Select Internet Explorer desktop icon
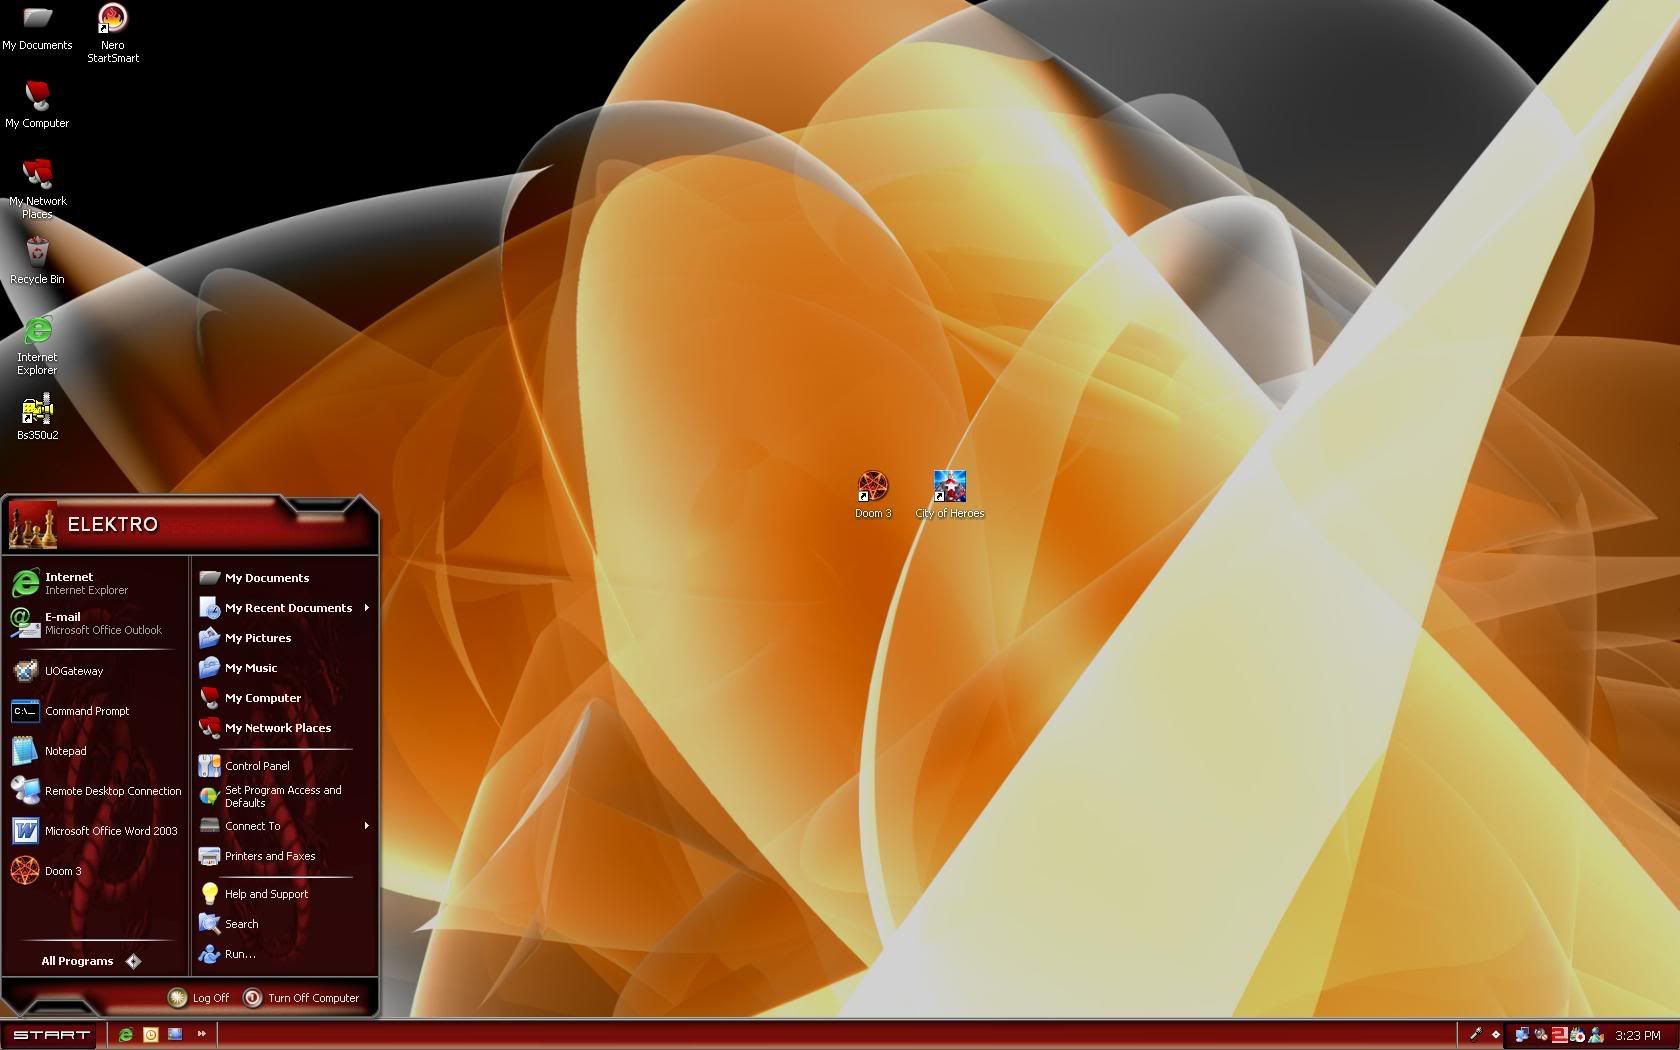This screenshot has width=1680, height=1050. (37, 345)
